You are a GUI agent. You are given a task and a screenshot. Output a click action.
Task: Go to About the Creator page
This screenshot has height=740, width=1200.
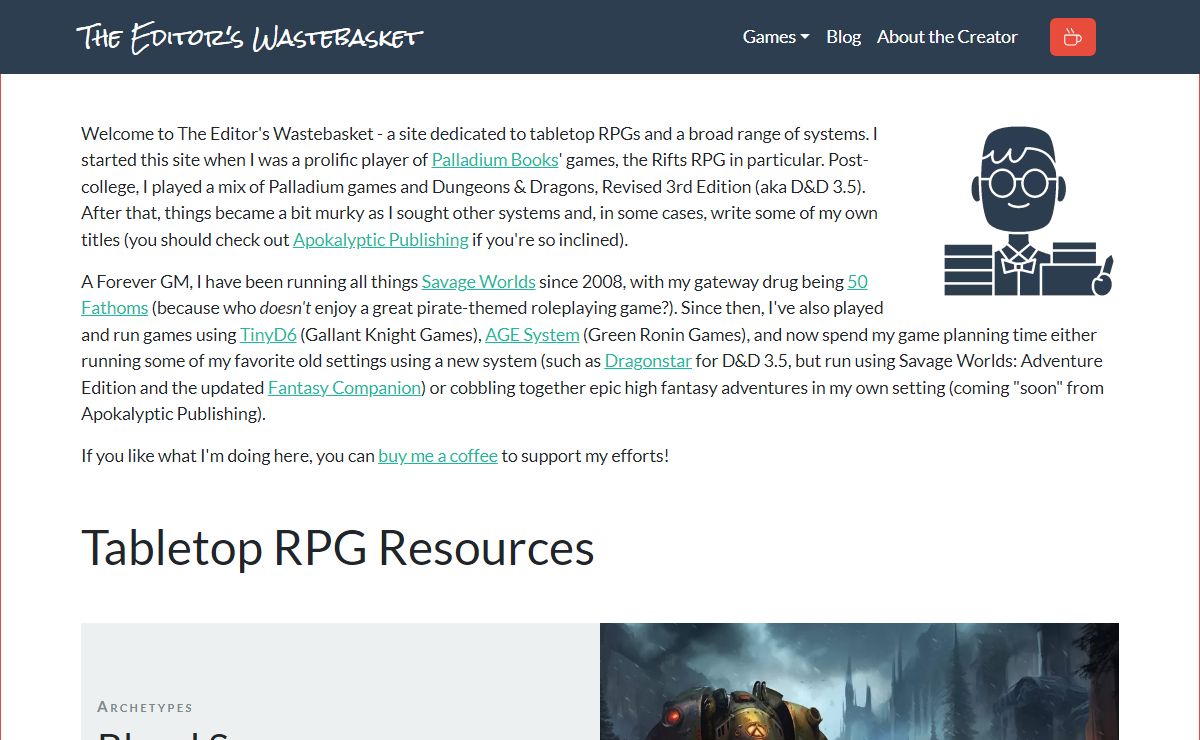tap(947, 37)
